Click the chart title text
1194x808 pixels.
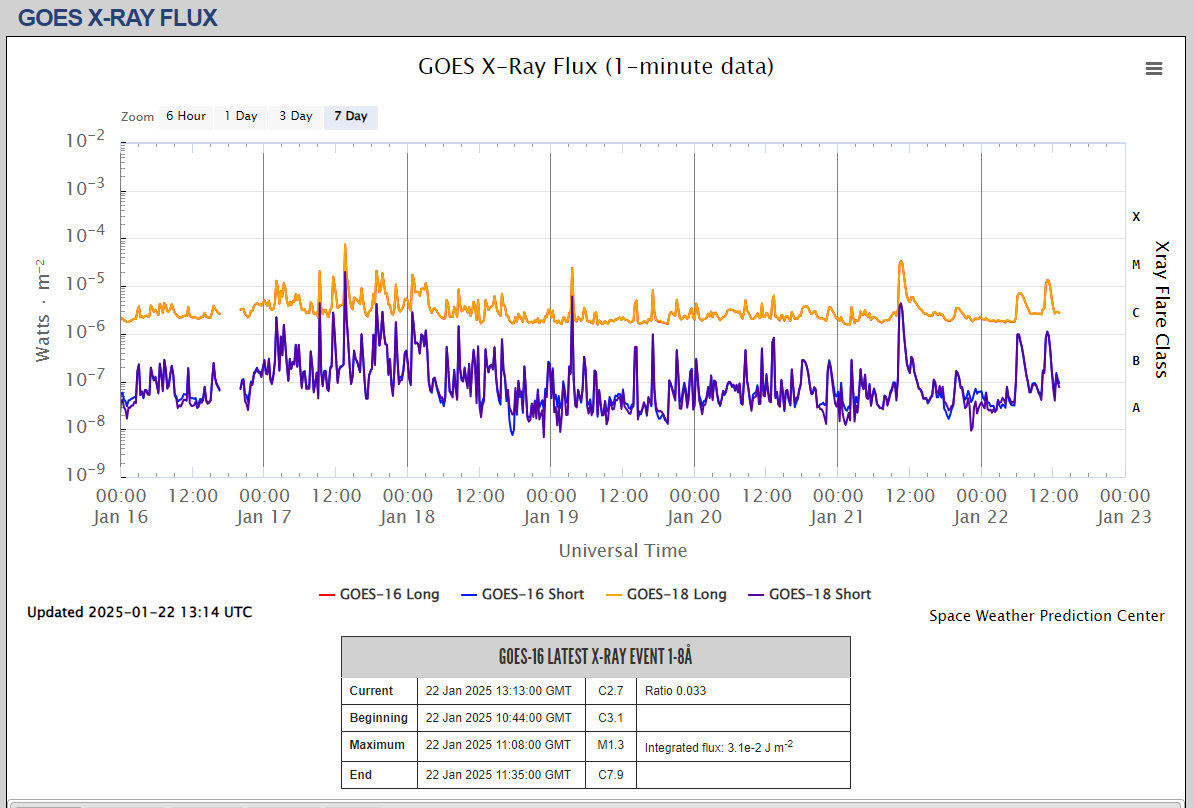(x=596, y=67)
